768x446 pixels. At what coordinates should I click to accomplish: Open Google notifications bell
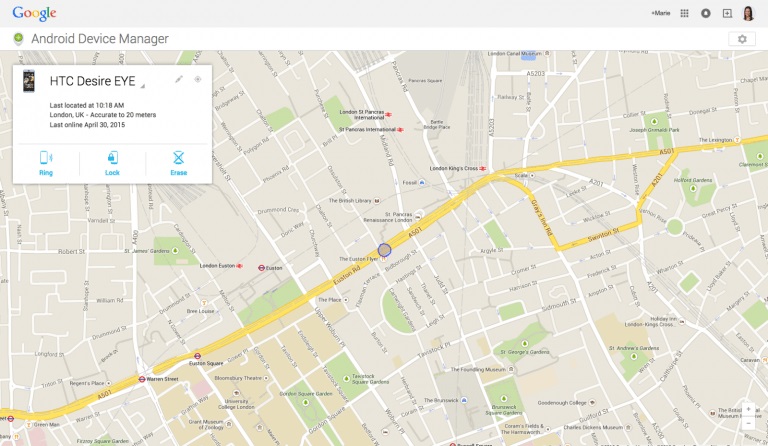pyautogui.click(x=706, y=13)
